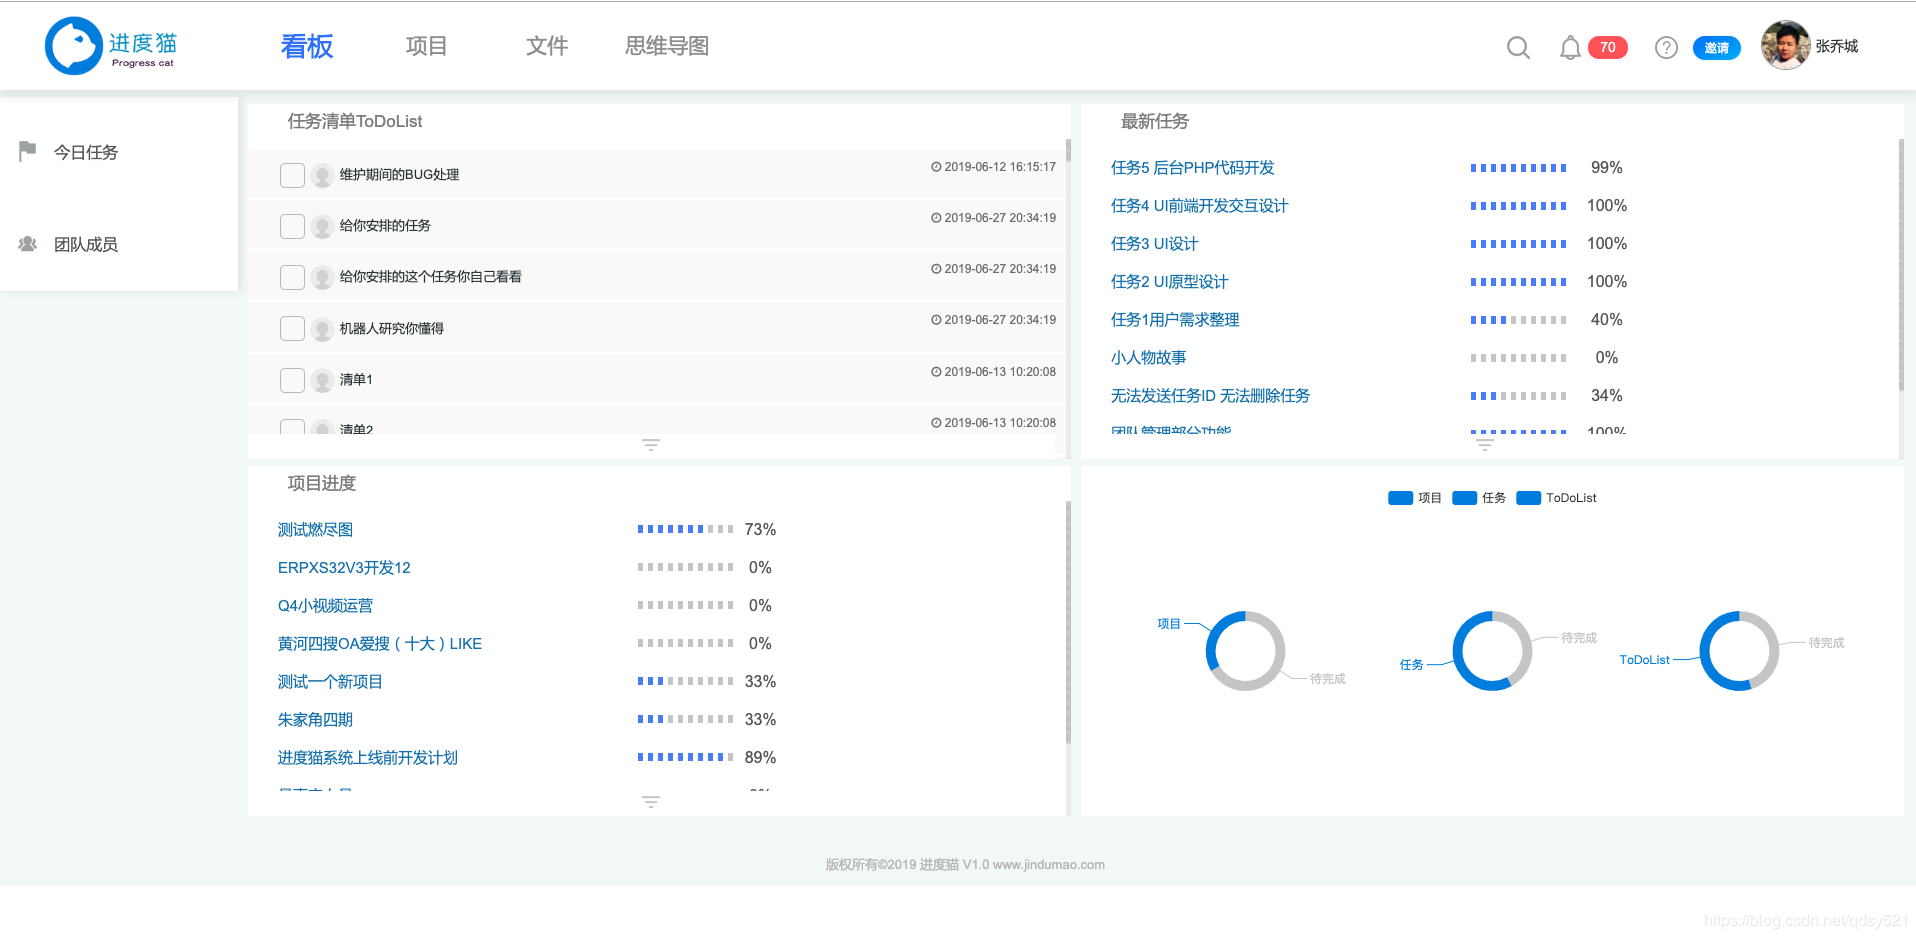
Task: Click the 进度猫 Progress Cat logo
Action: coord(110,45)
